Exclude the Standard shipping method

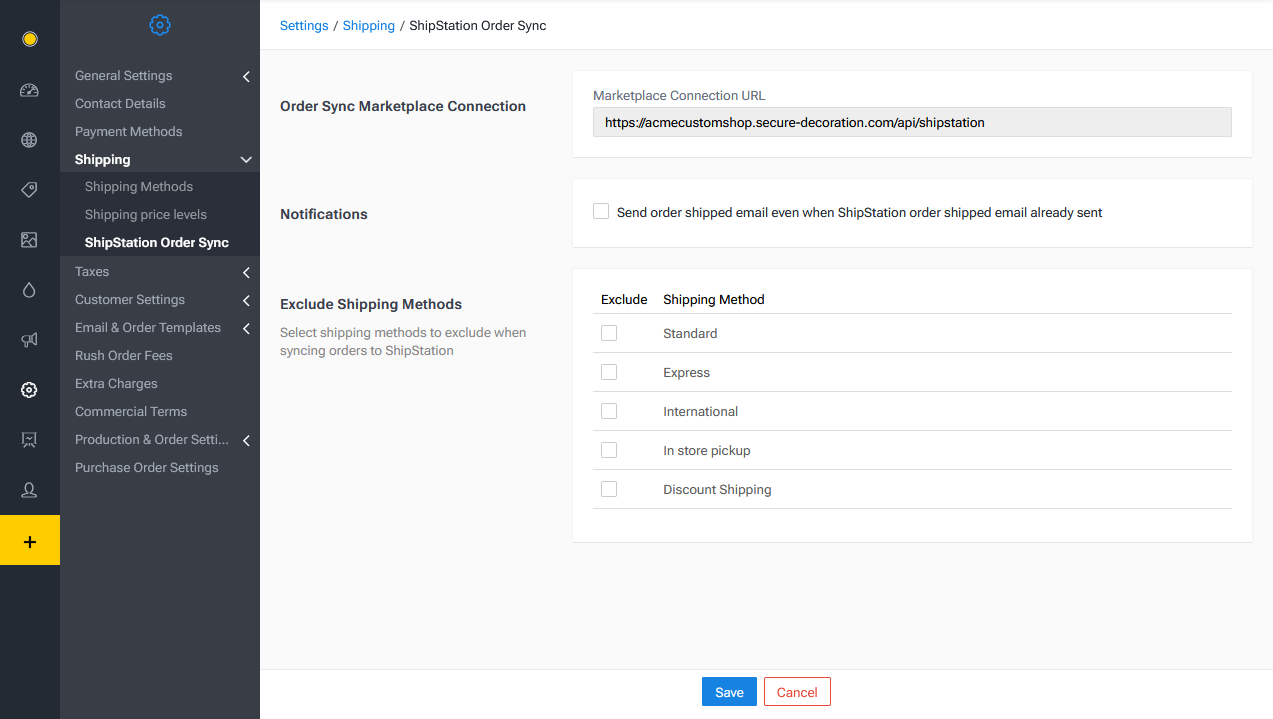(x=609, y=332)
